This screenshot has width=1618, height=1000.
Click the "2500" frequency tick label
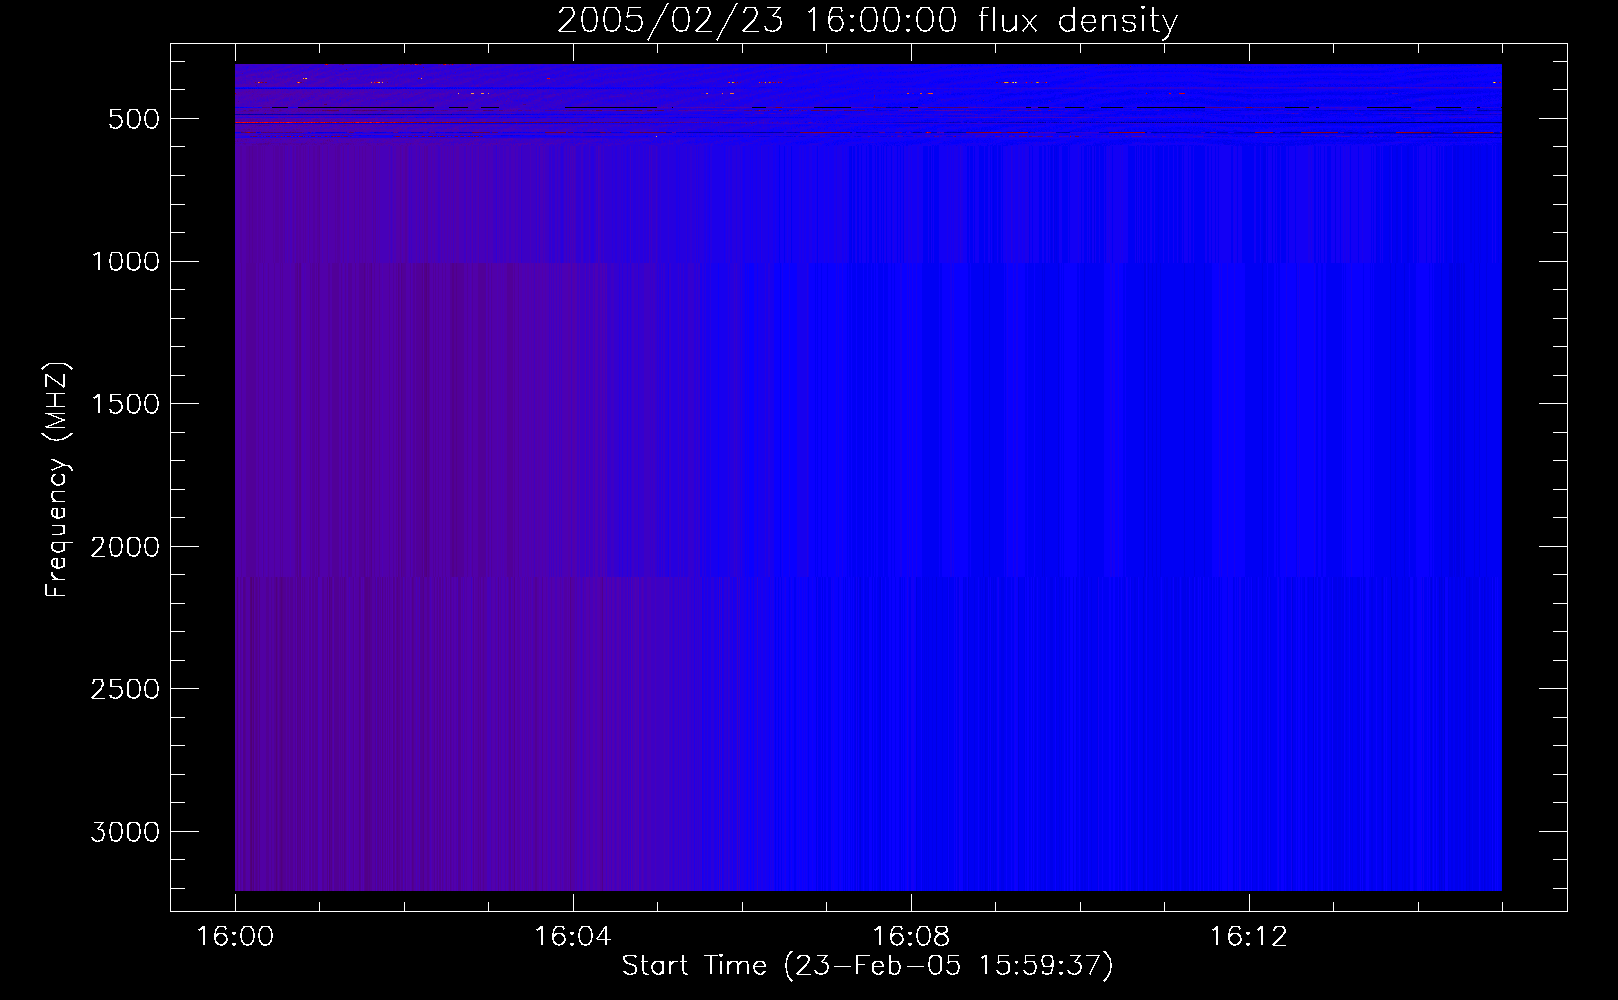125,690
